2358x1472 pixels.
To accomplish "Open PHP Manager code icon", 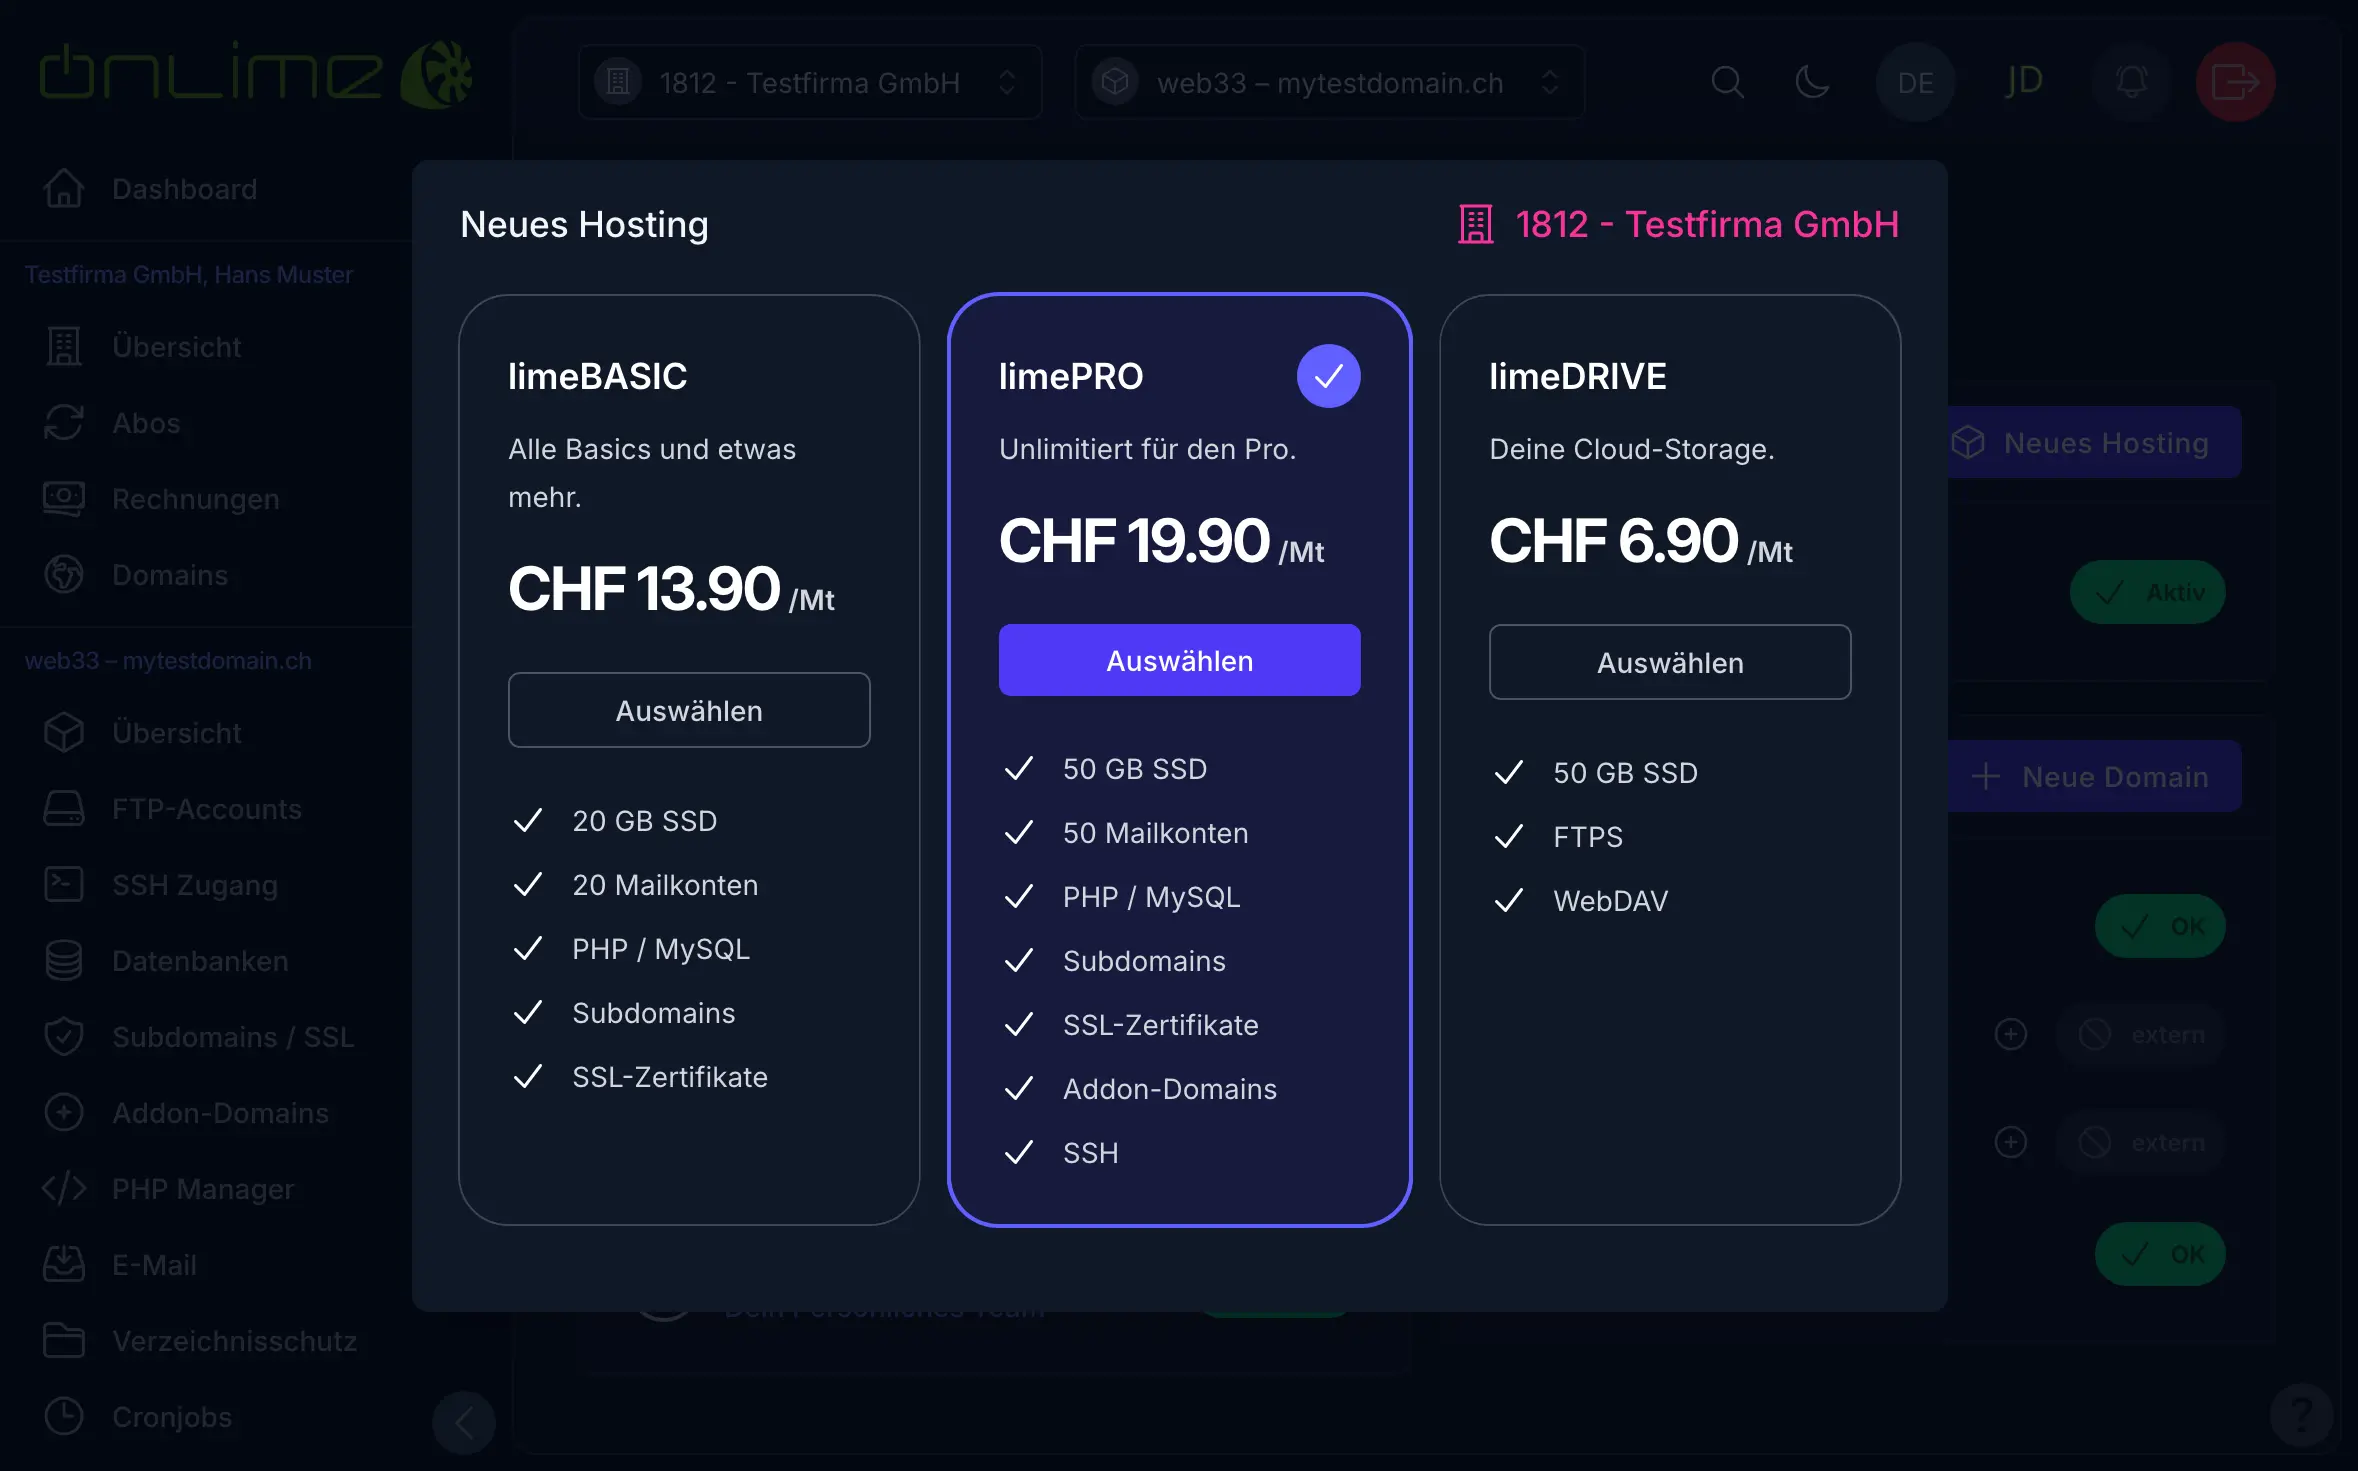I will (64, 1189).
